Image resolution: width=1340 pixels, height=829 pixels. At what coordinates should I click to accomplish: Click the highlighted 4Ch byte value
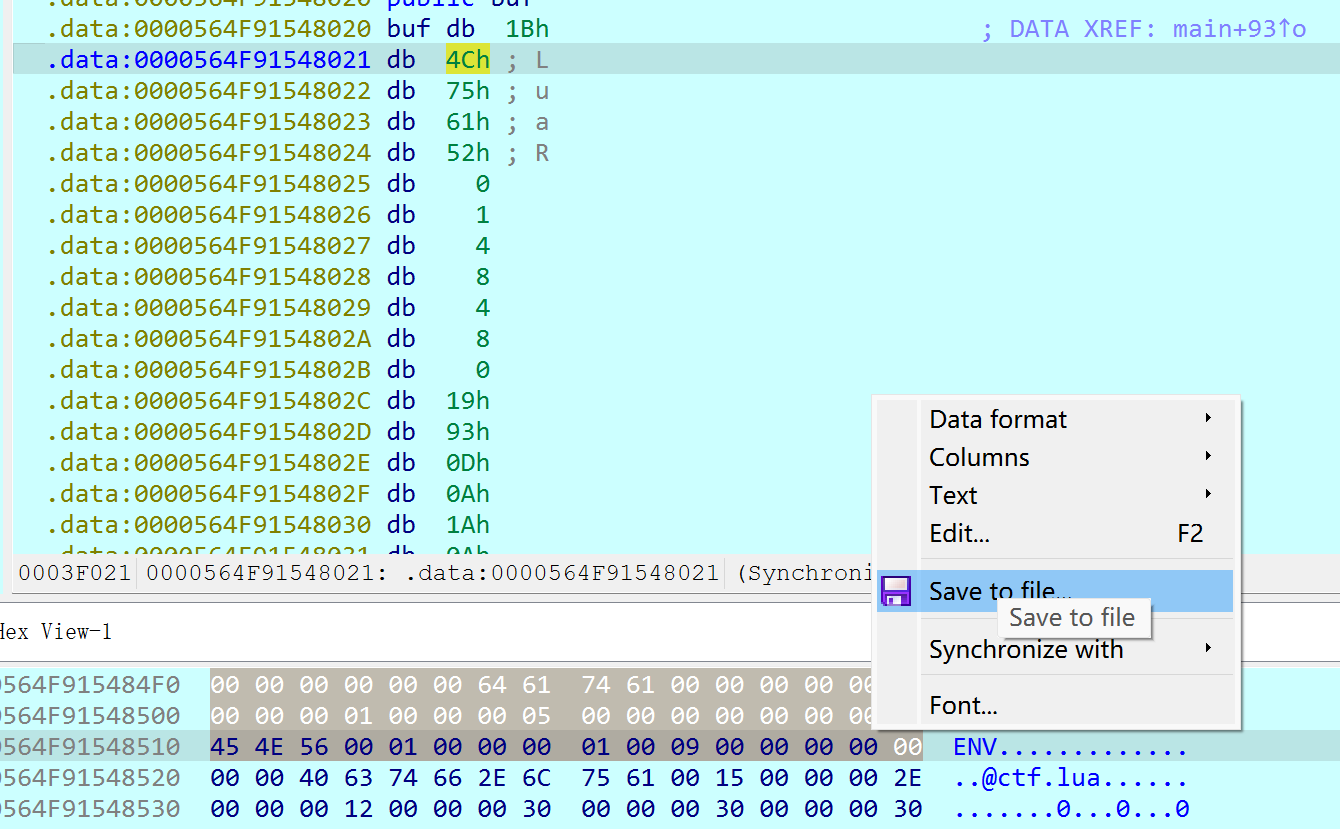[x=467, y=60]
